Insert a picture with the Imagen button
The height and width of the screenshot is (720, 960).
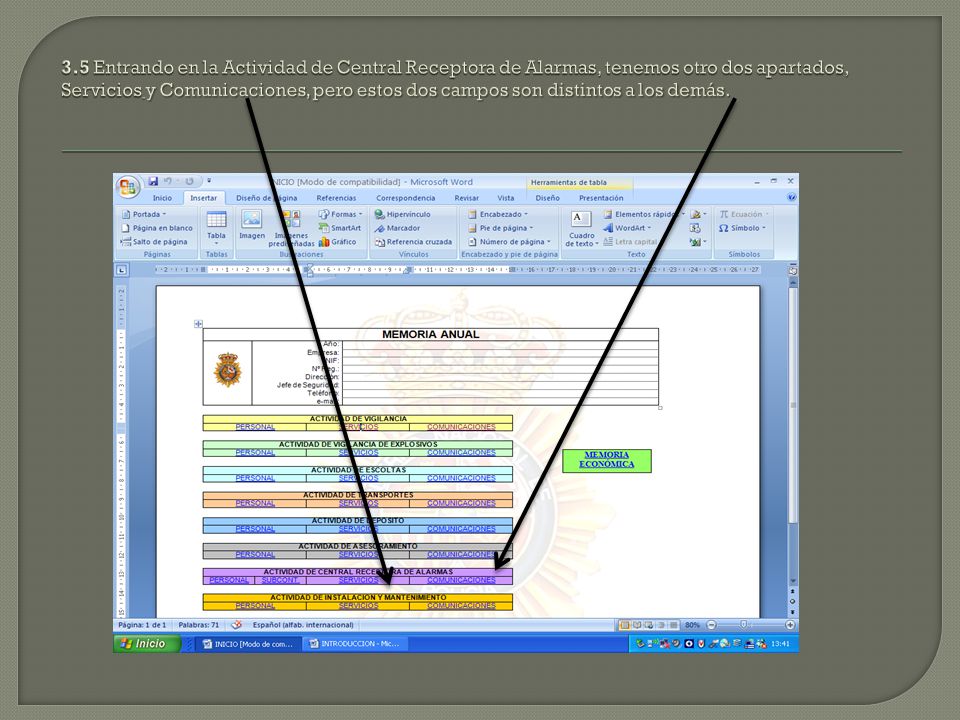click(252, 225)
